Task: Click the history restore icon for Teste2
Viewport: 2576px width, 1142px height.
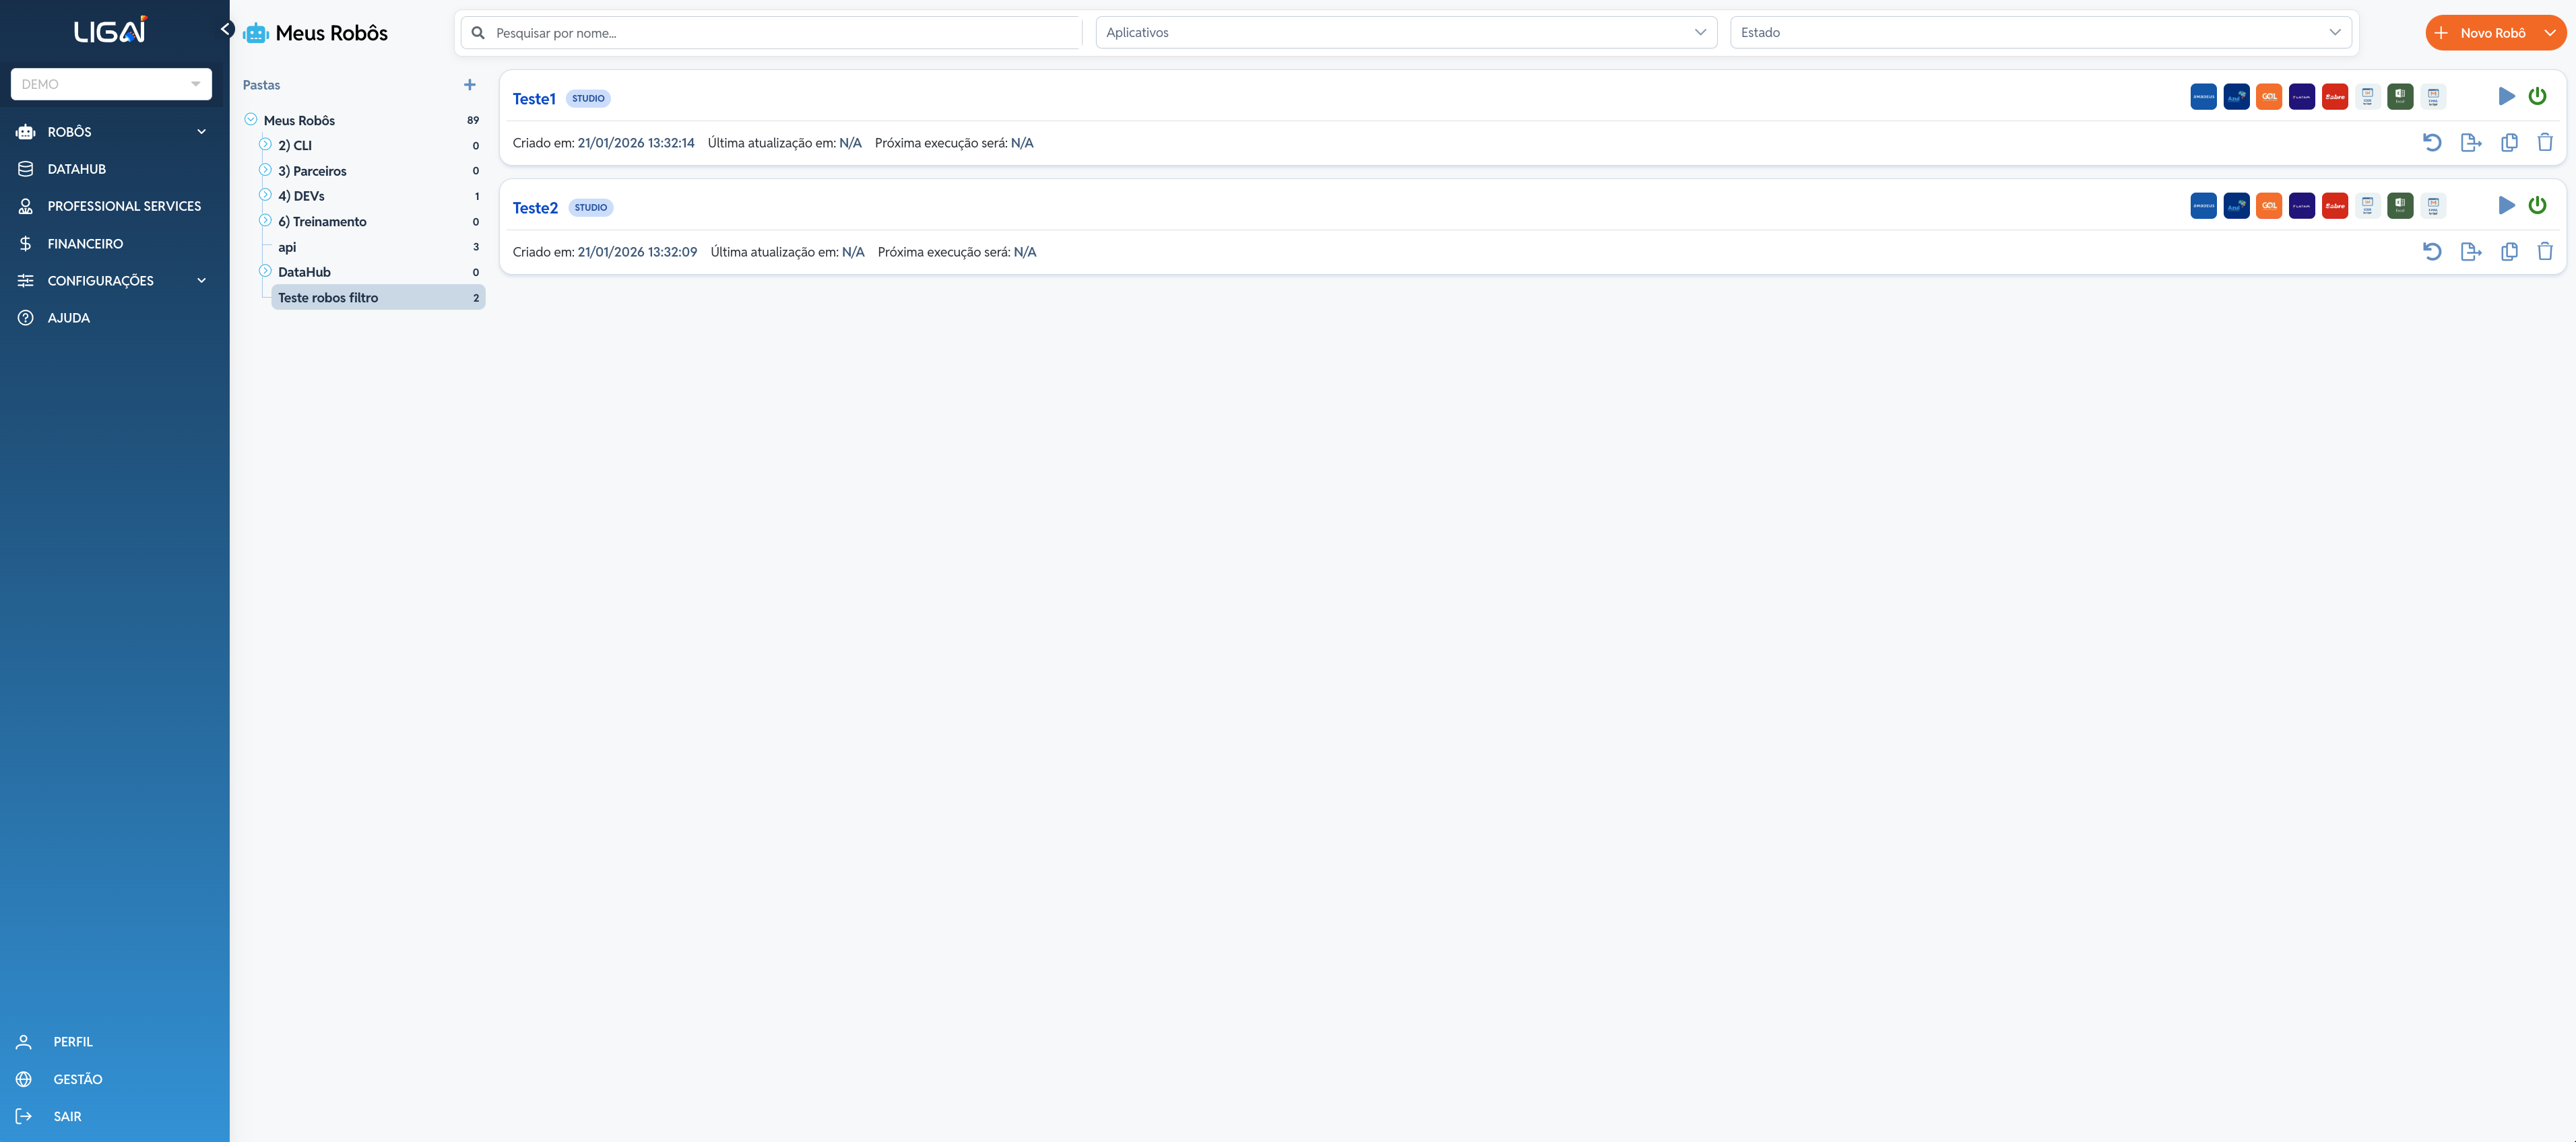Action: [2432, 251]
